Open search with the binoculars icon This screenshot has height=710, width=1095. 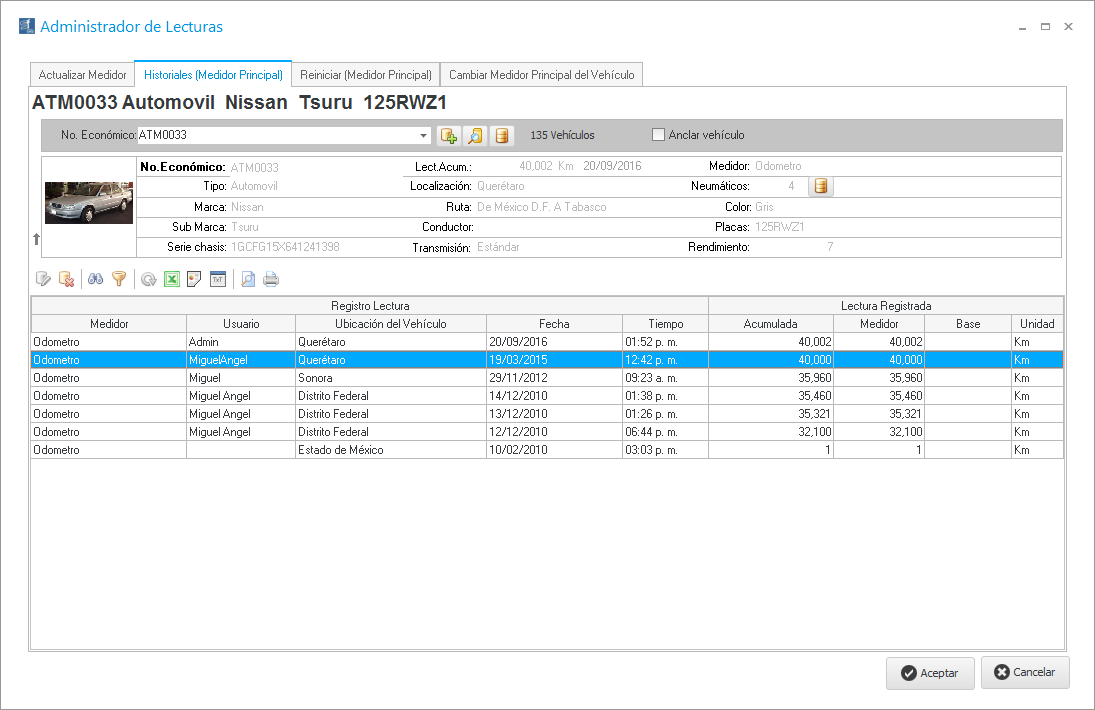[96, 280]
